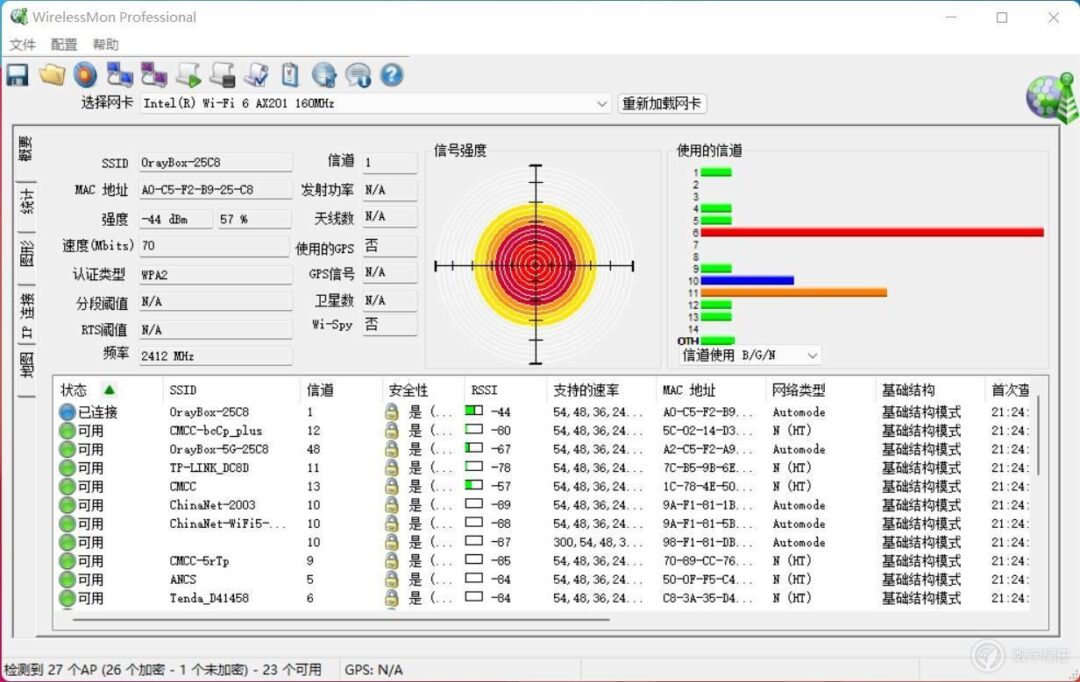The height and width of the screenshot is (682, 1080).
Task: Sort by the MAC 地址 column header
Action: (710, 390)
